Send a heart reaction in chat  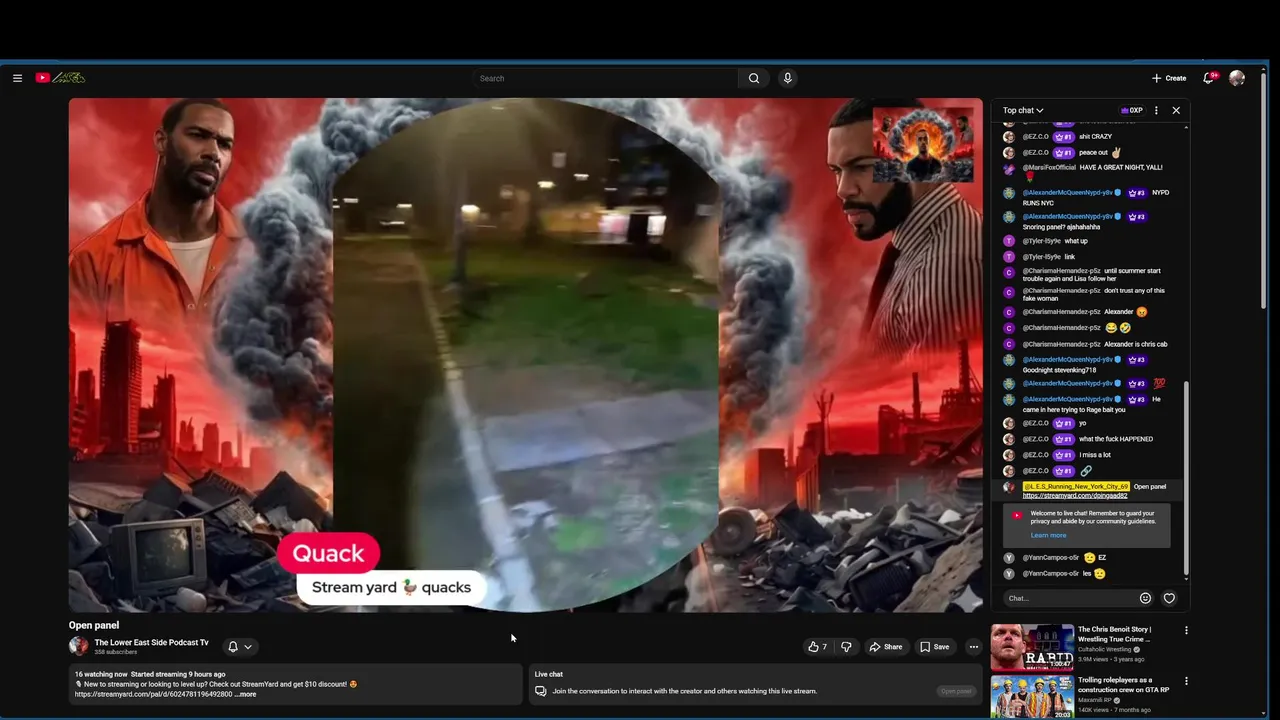[1169, 598]
